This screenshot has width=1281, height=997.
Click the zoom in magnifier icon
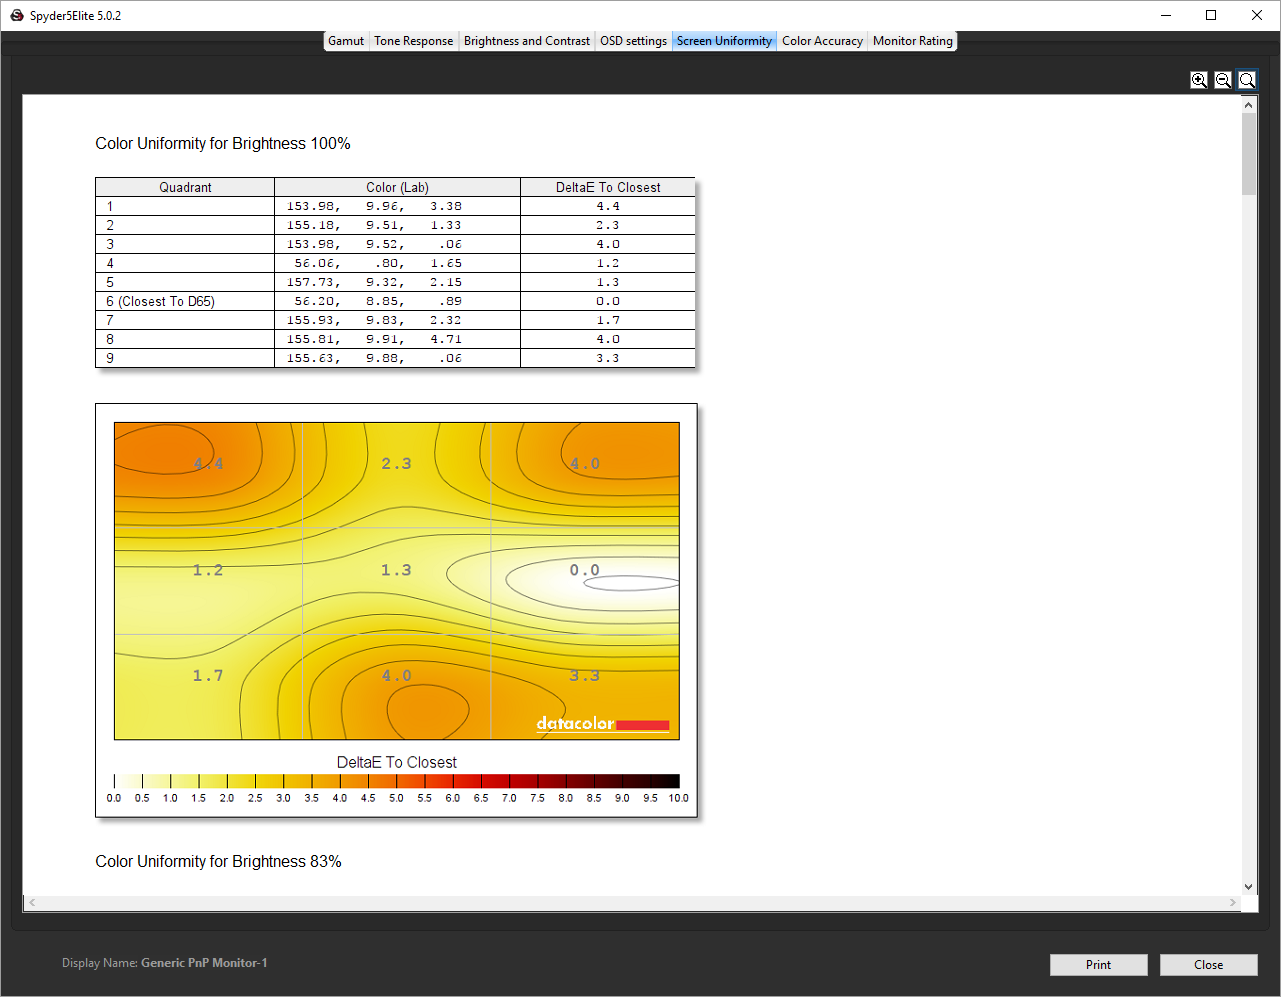pyautogui.click(x=1199, y=80)
